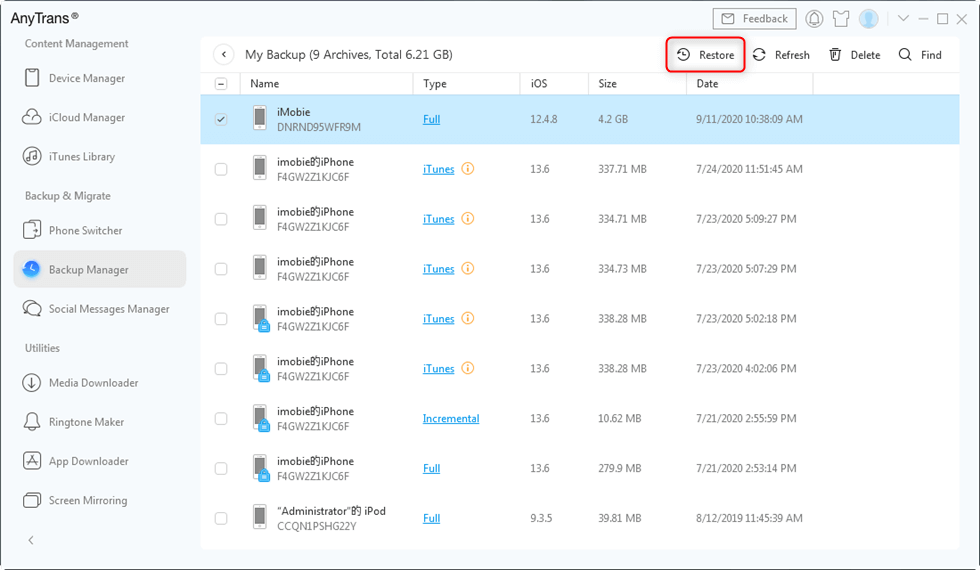Viewport: 980px width, 570px height.
Task: Click Delete in the toolbar
Action: click(x=854, y=55)
